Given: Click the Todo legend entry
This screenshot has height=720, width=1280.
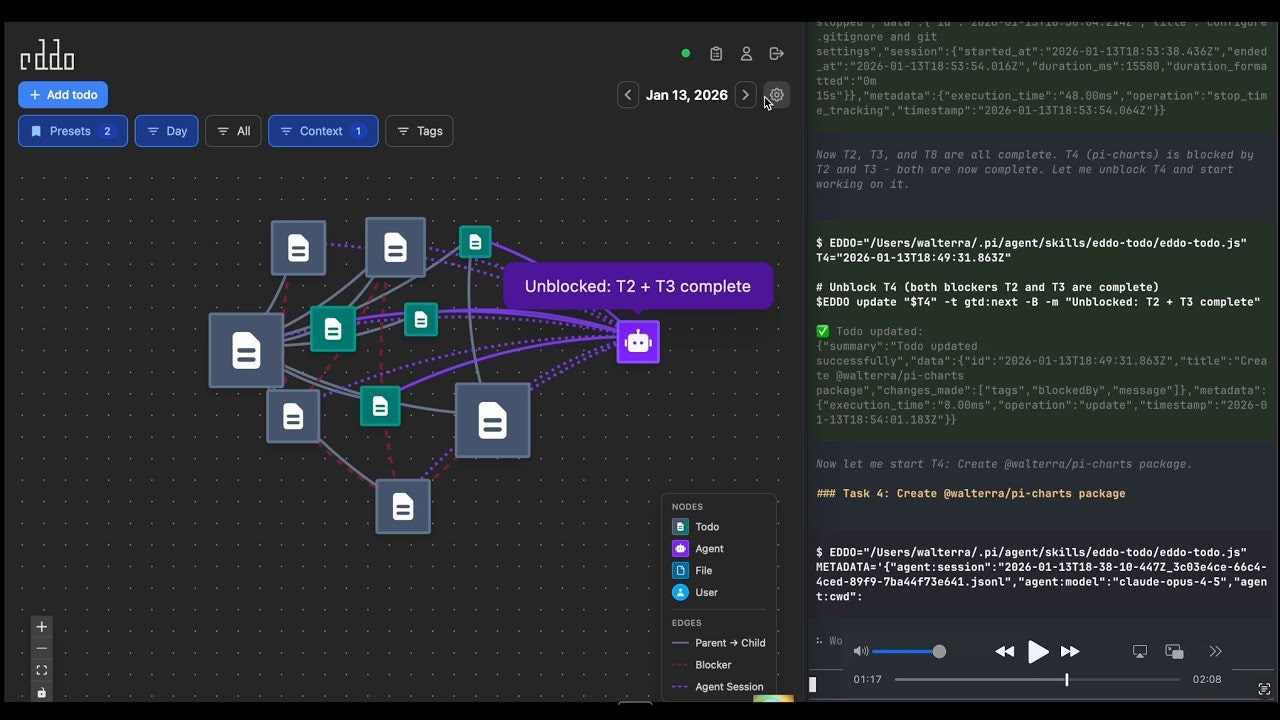Looking at the screenshot, I should pos(696,527).
